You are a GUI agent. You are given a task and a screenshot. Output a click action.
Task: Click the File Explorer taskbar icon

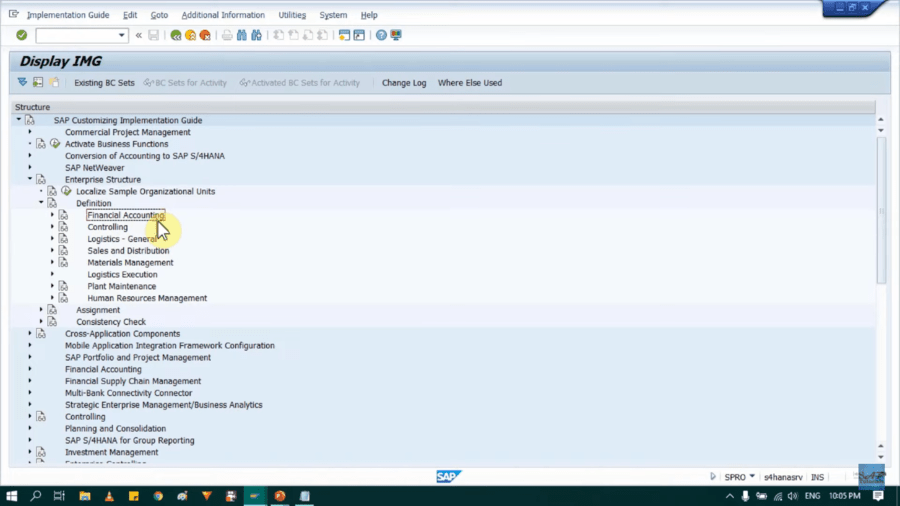point(85,496)
